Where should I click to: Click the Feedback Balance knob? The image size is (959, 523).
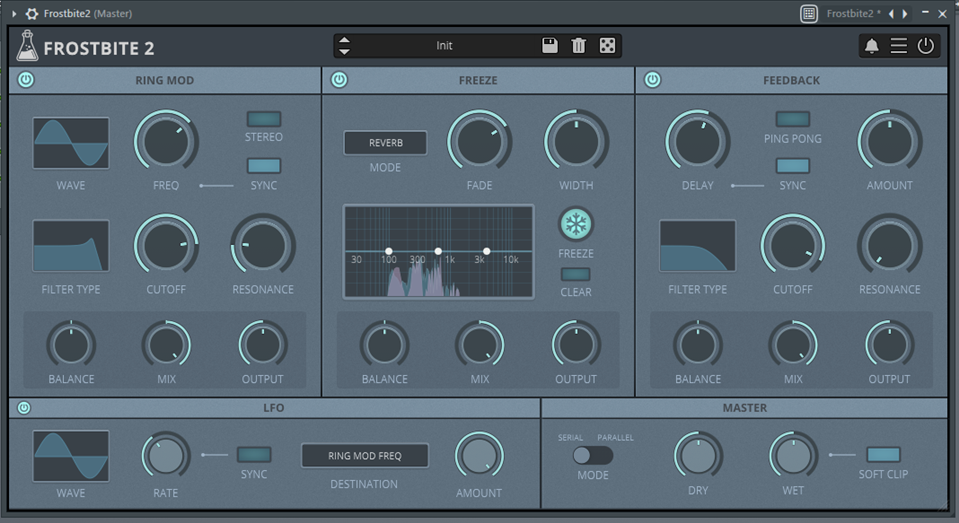[697, 345]
